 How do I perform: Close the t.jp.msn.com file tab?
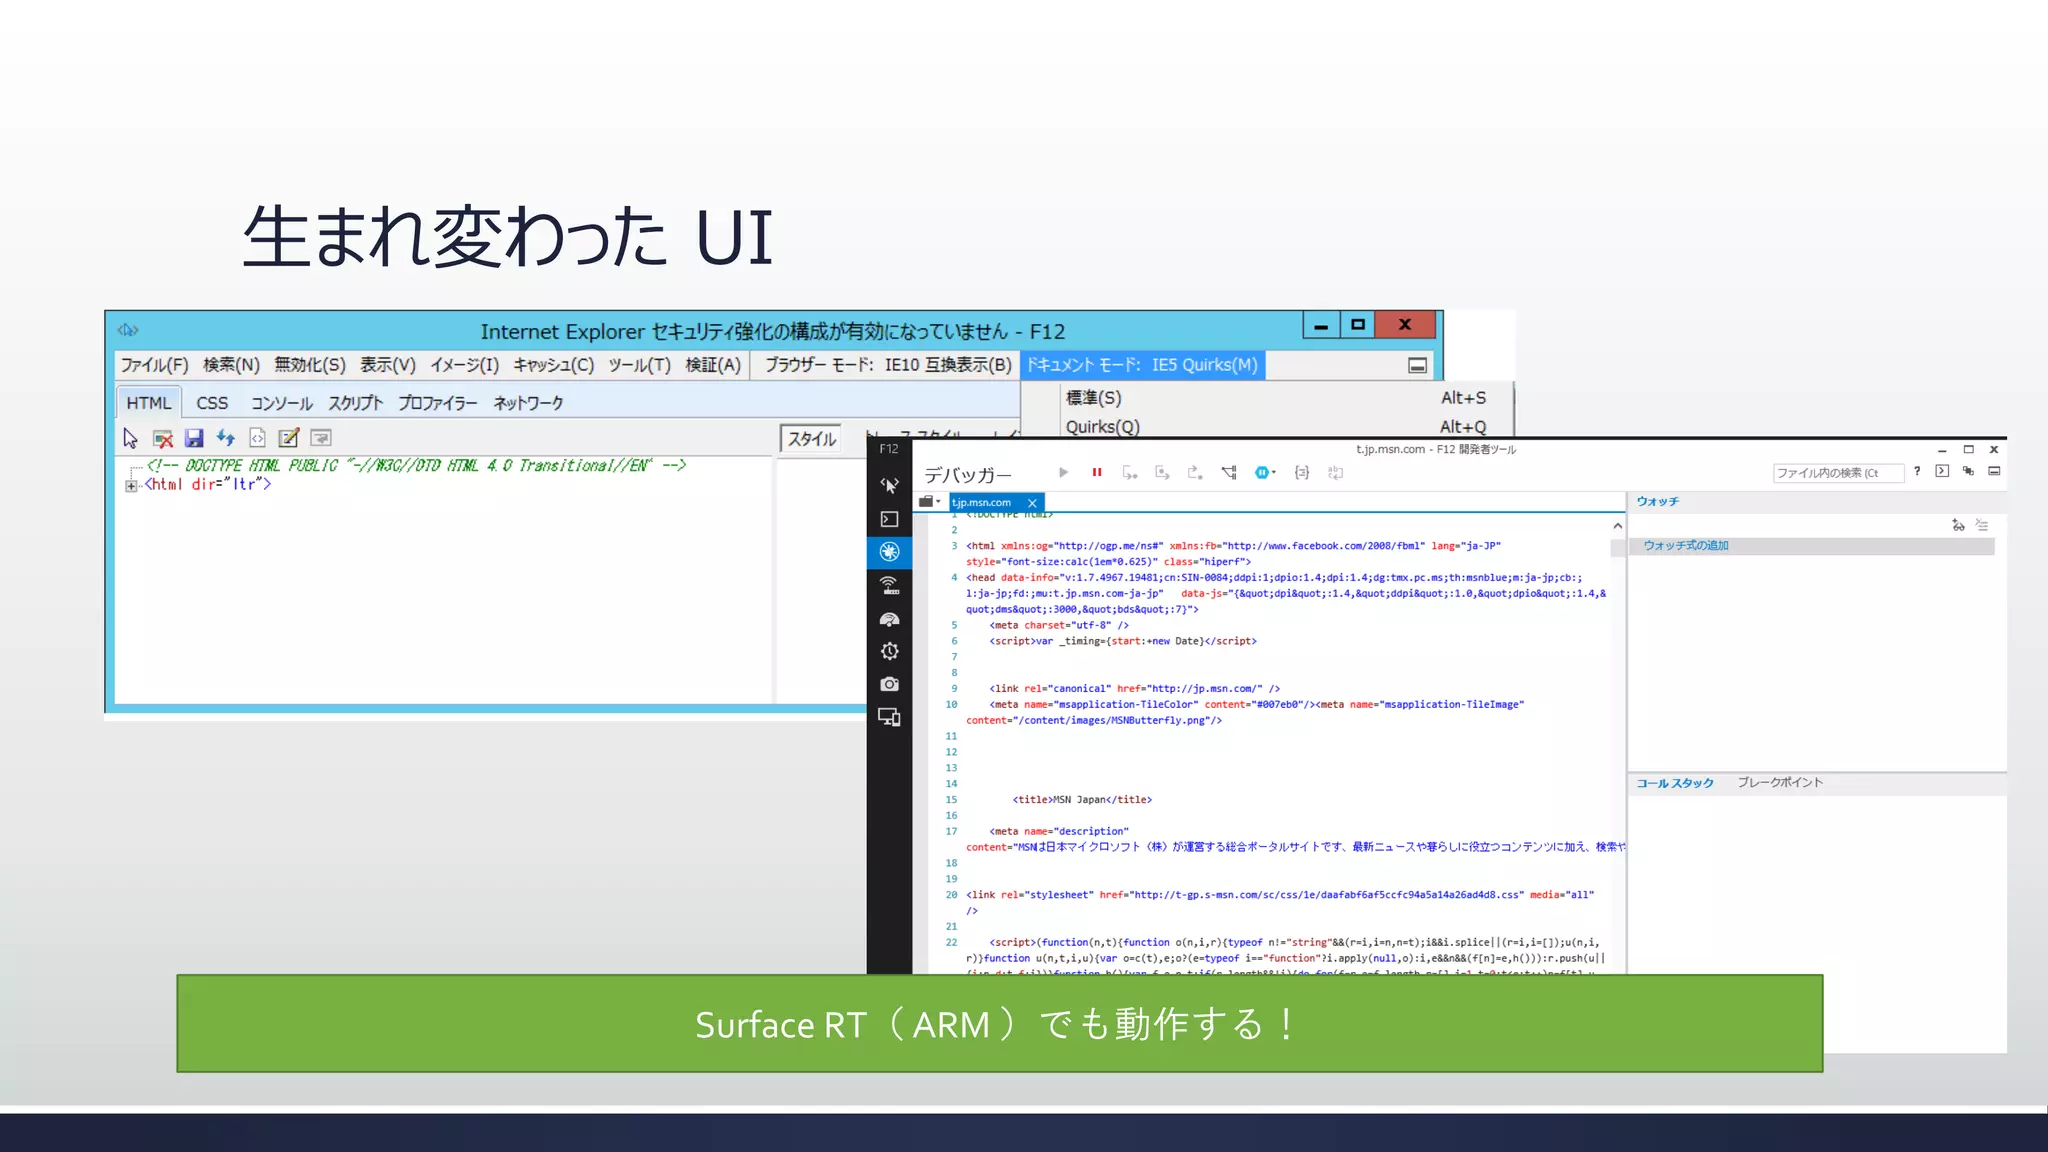pos(1032,503)
